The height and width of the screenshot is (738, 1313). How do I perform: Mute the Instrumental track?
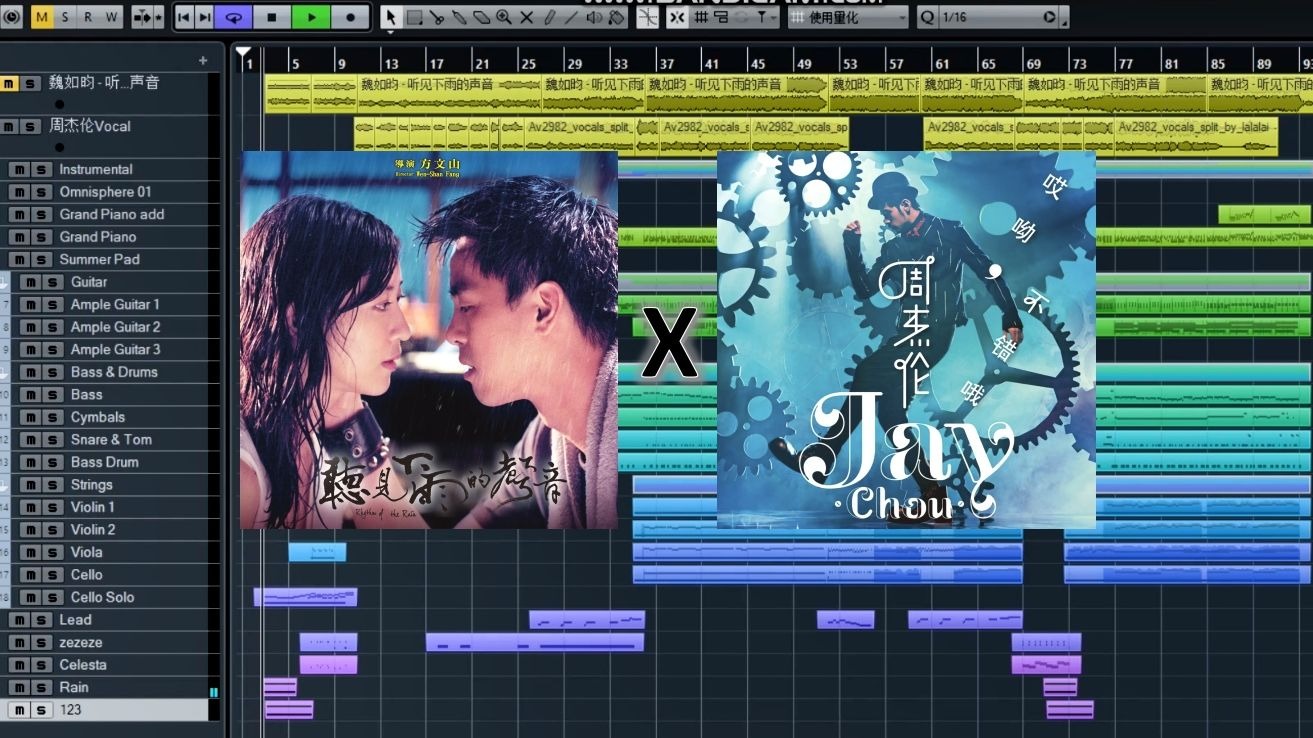(19, 170)
